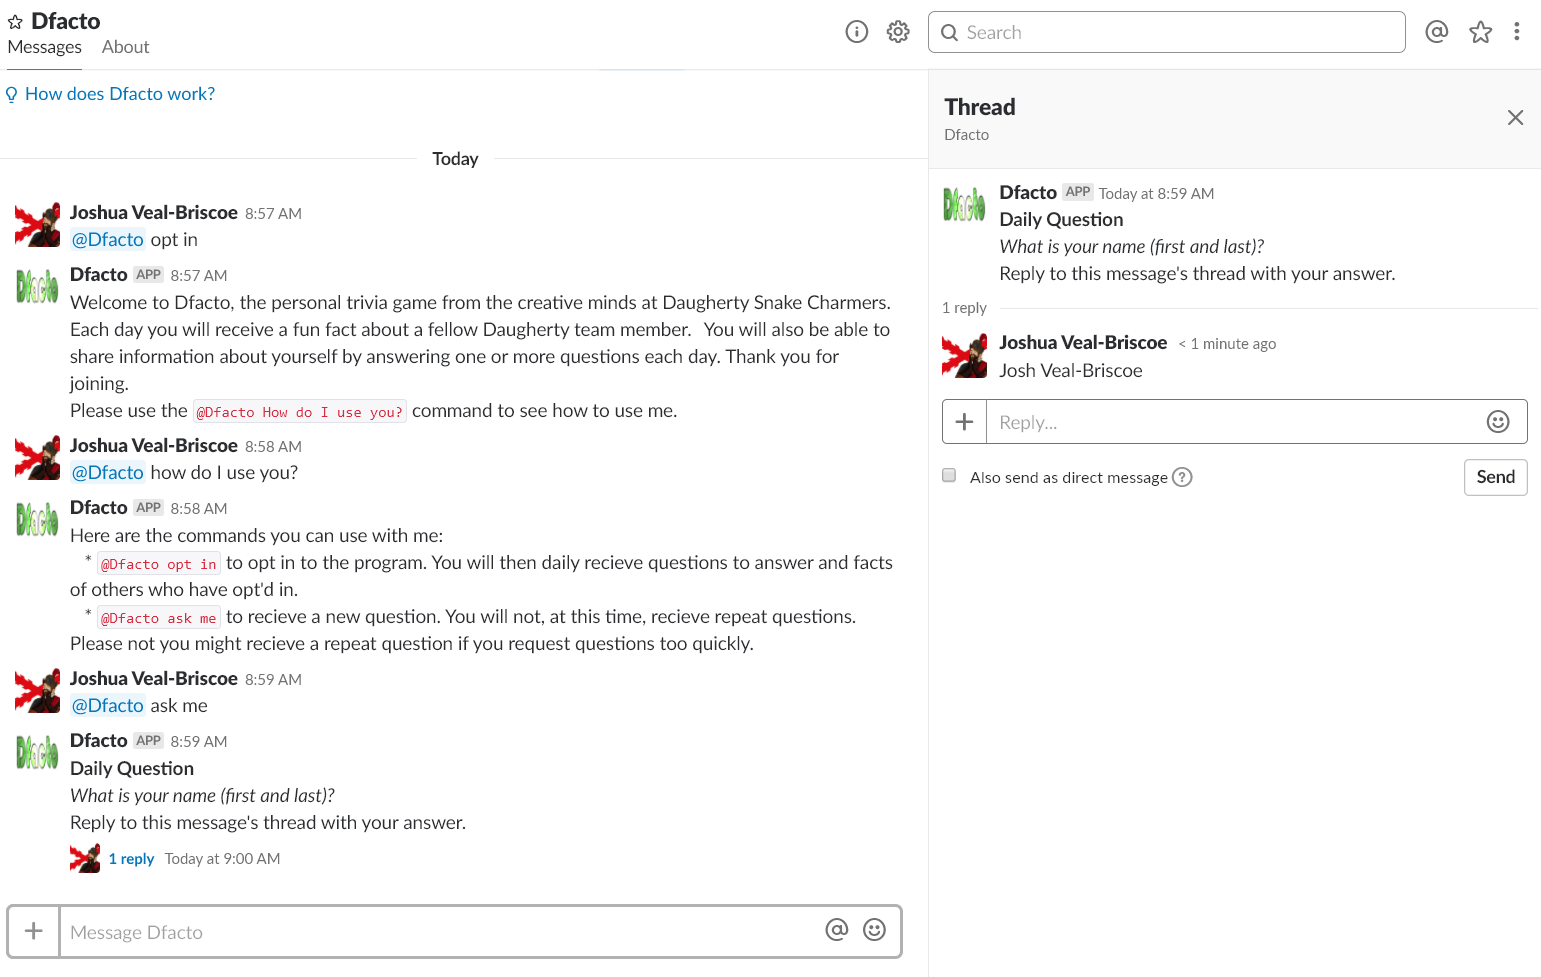Open help for also send as direct message

pyautogui.click(x=1182, y=477)
